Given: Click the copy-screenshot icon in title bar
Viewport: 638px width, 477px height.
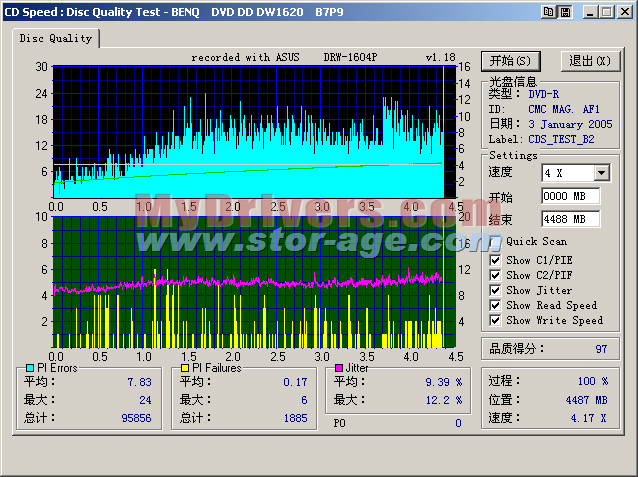Looking at the screenshot, I should click(x=548, y=11).
